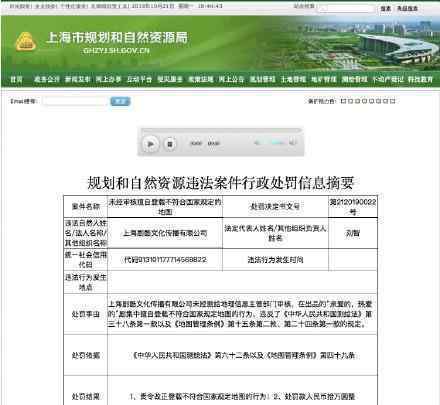The height and width of the screenshot is (405, 440).
Task: Click the speaker icon beside the volume slider
Action: click(x=292, y=142)
